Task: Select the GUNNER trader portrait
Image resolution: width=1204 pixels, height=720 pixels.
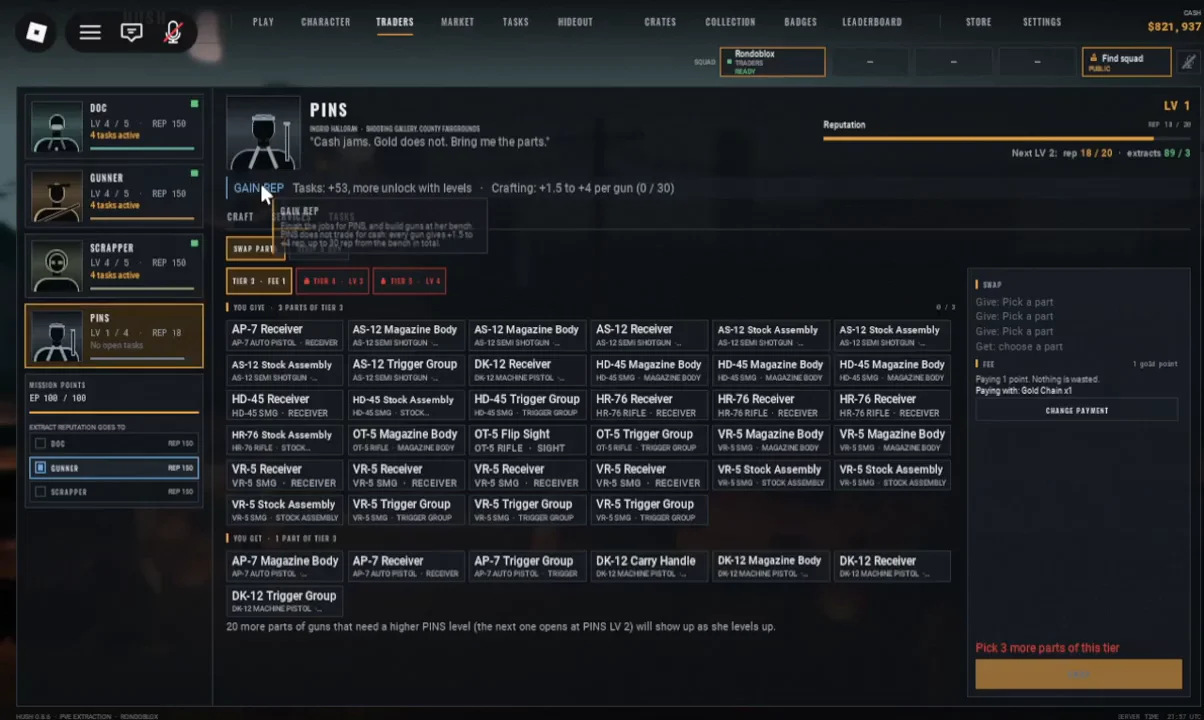Action: [x=57, y=196]
